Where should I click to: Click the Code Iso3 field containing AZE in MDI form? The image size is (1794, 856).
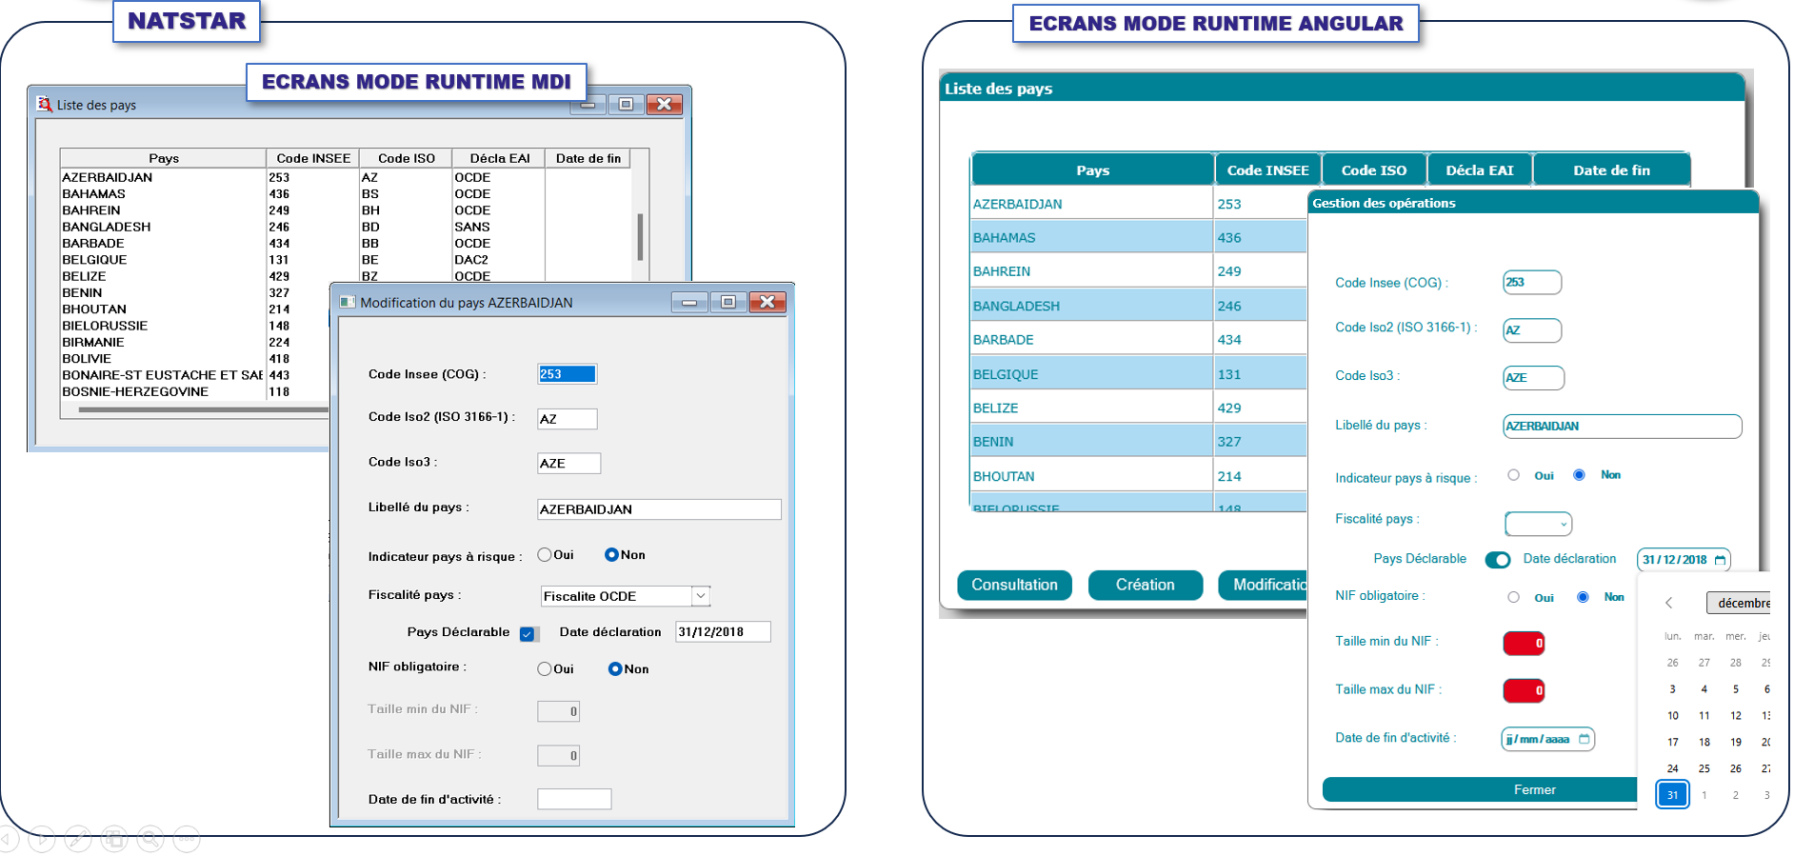click(569, 463)
